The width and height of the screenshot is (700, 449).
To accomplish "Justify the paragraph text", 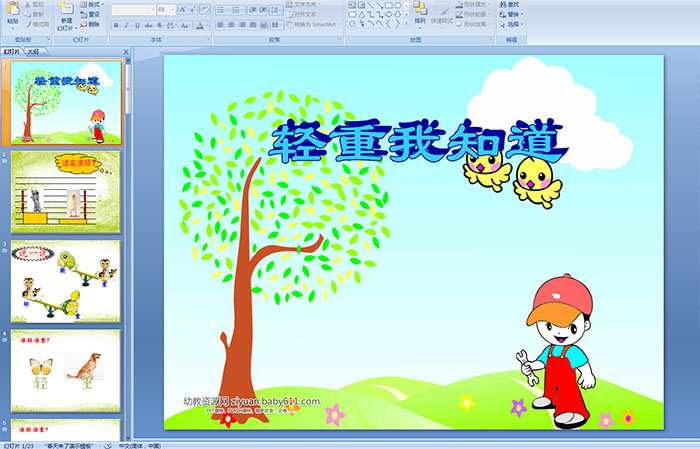I will (x=253, y=25).
